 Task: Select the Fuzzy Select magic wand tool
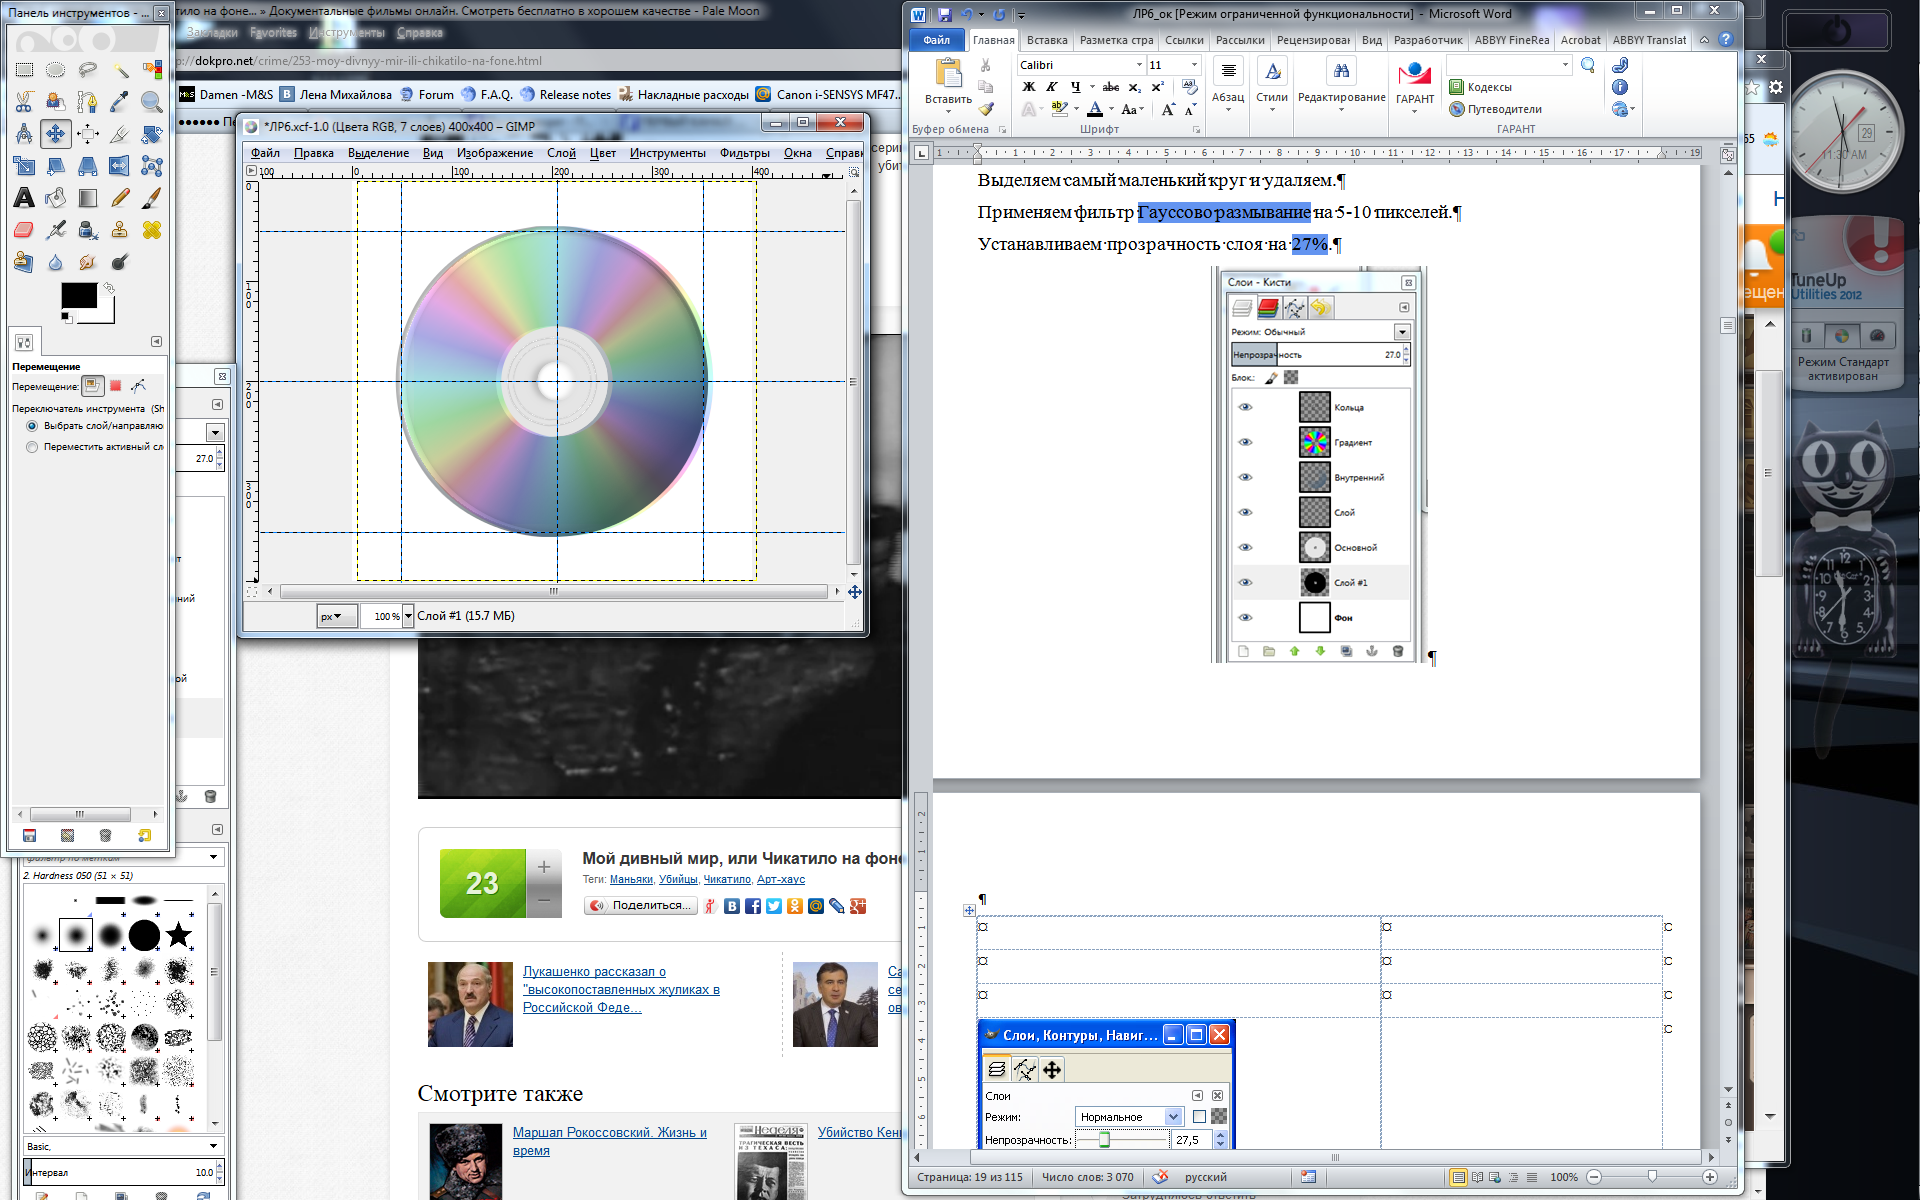click(120, 70)
